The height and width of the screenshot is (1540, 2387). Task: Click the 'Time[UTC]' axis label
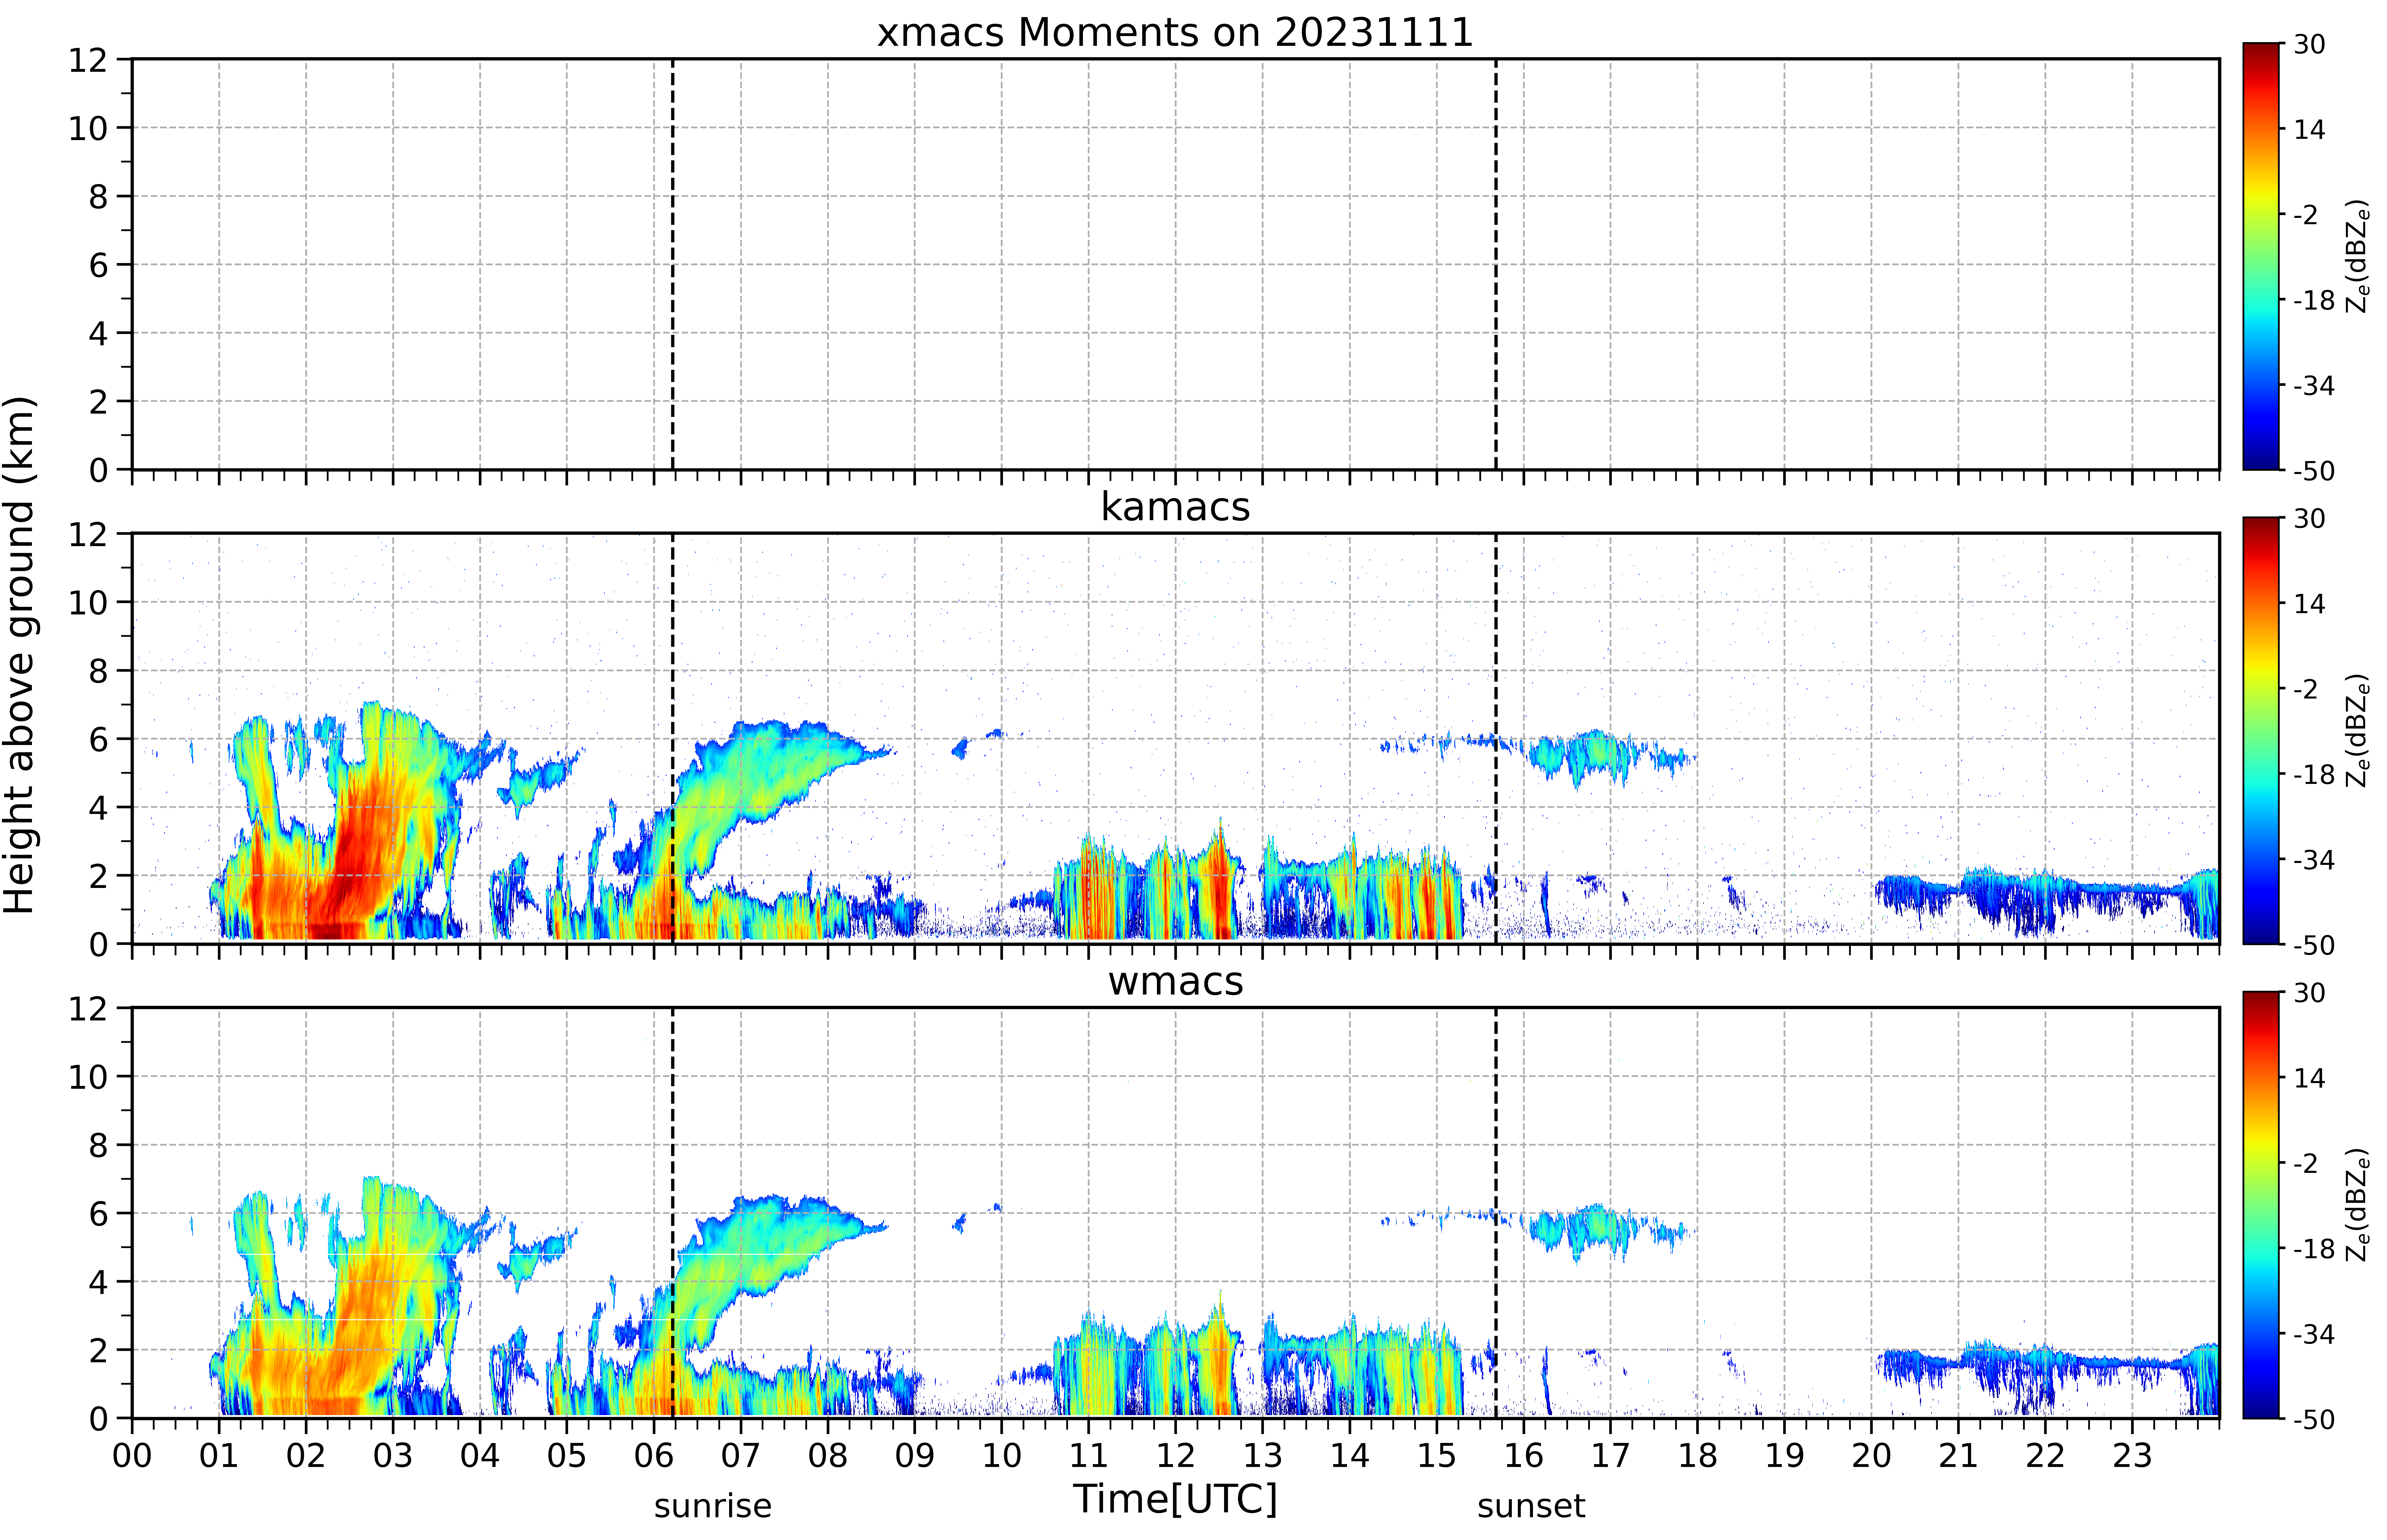pyautogui.click(x=1175, y=1499)
